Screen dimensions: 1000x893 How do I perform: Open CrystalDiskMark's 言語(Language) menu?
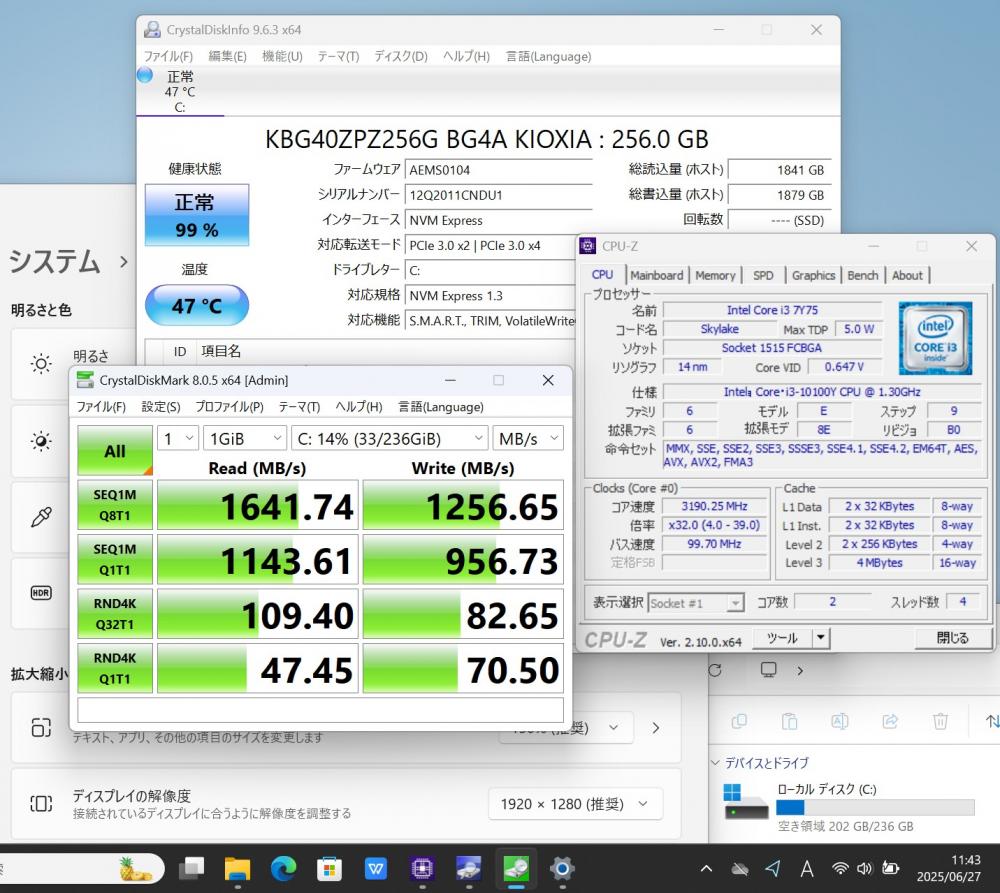[x=441, y=406]
